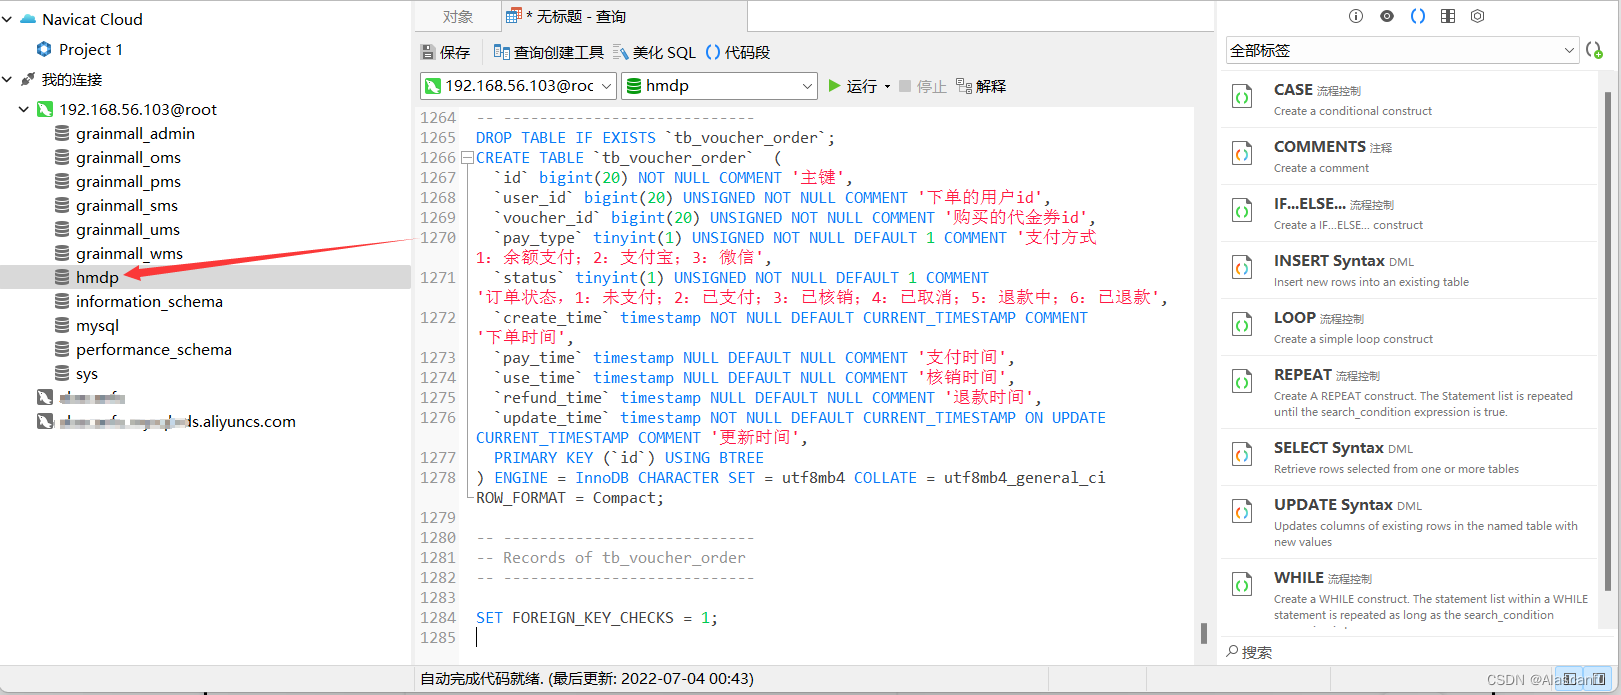This screenshot has width=1621, height=695.
Task: Open the 全部标签 tag filter dropdown
Action: [1402, 50]
